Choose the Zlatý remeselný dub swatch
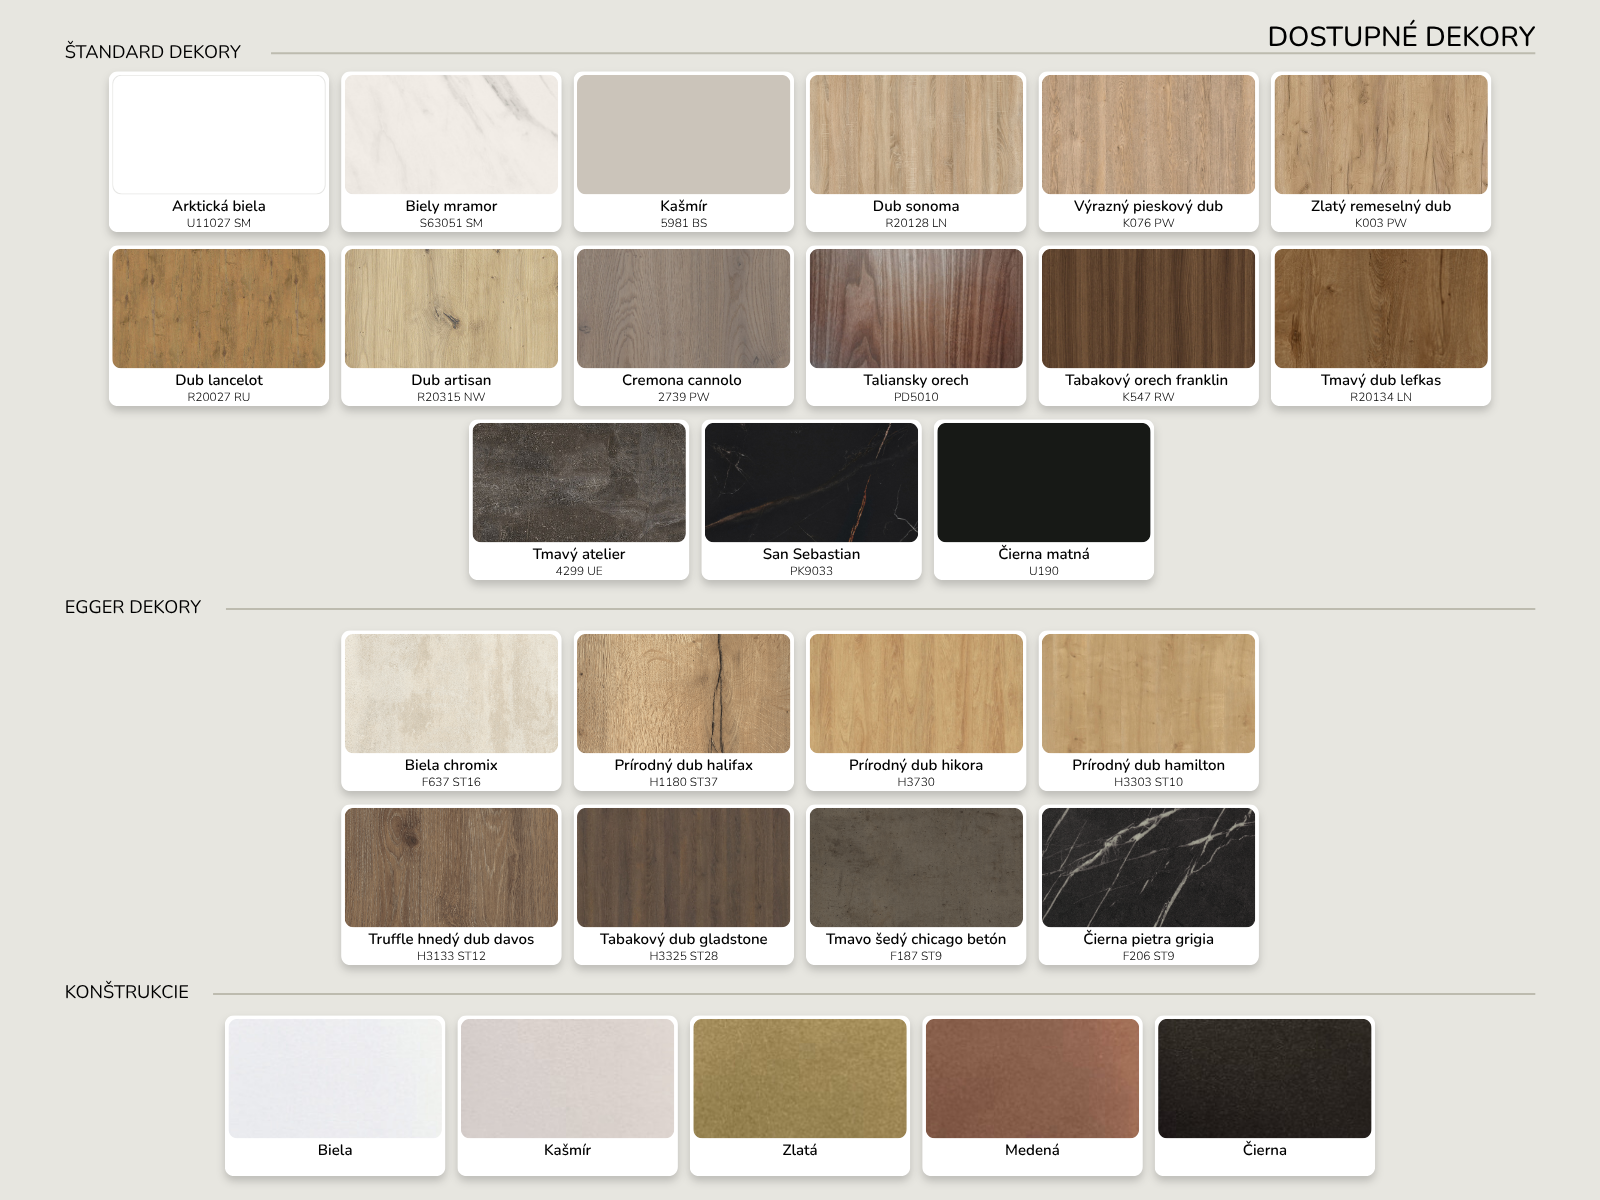The width and height of the screenshot is (1600, 1200). click(x=1381, y=152)
